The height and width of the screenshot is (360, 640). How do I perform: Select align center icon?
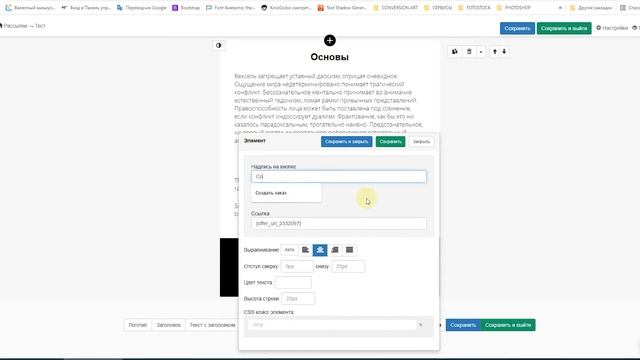[x=320, y=250]
